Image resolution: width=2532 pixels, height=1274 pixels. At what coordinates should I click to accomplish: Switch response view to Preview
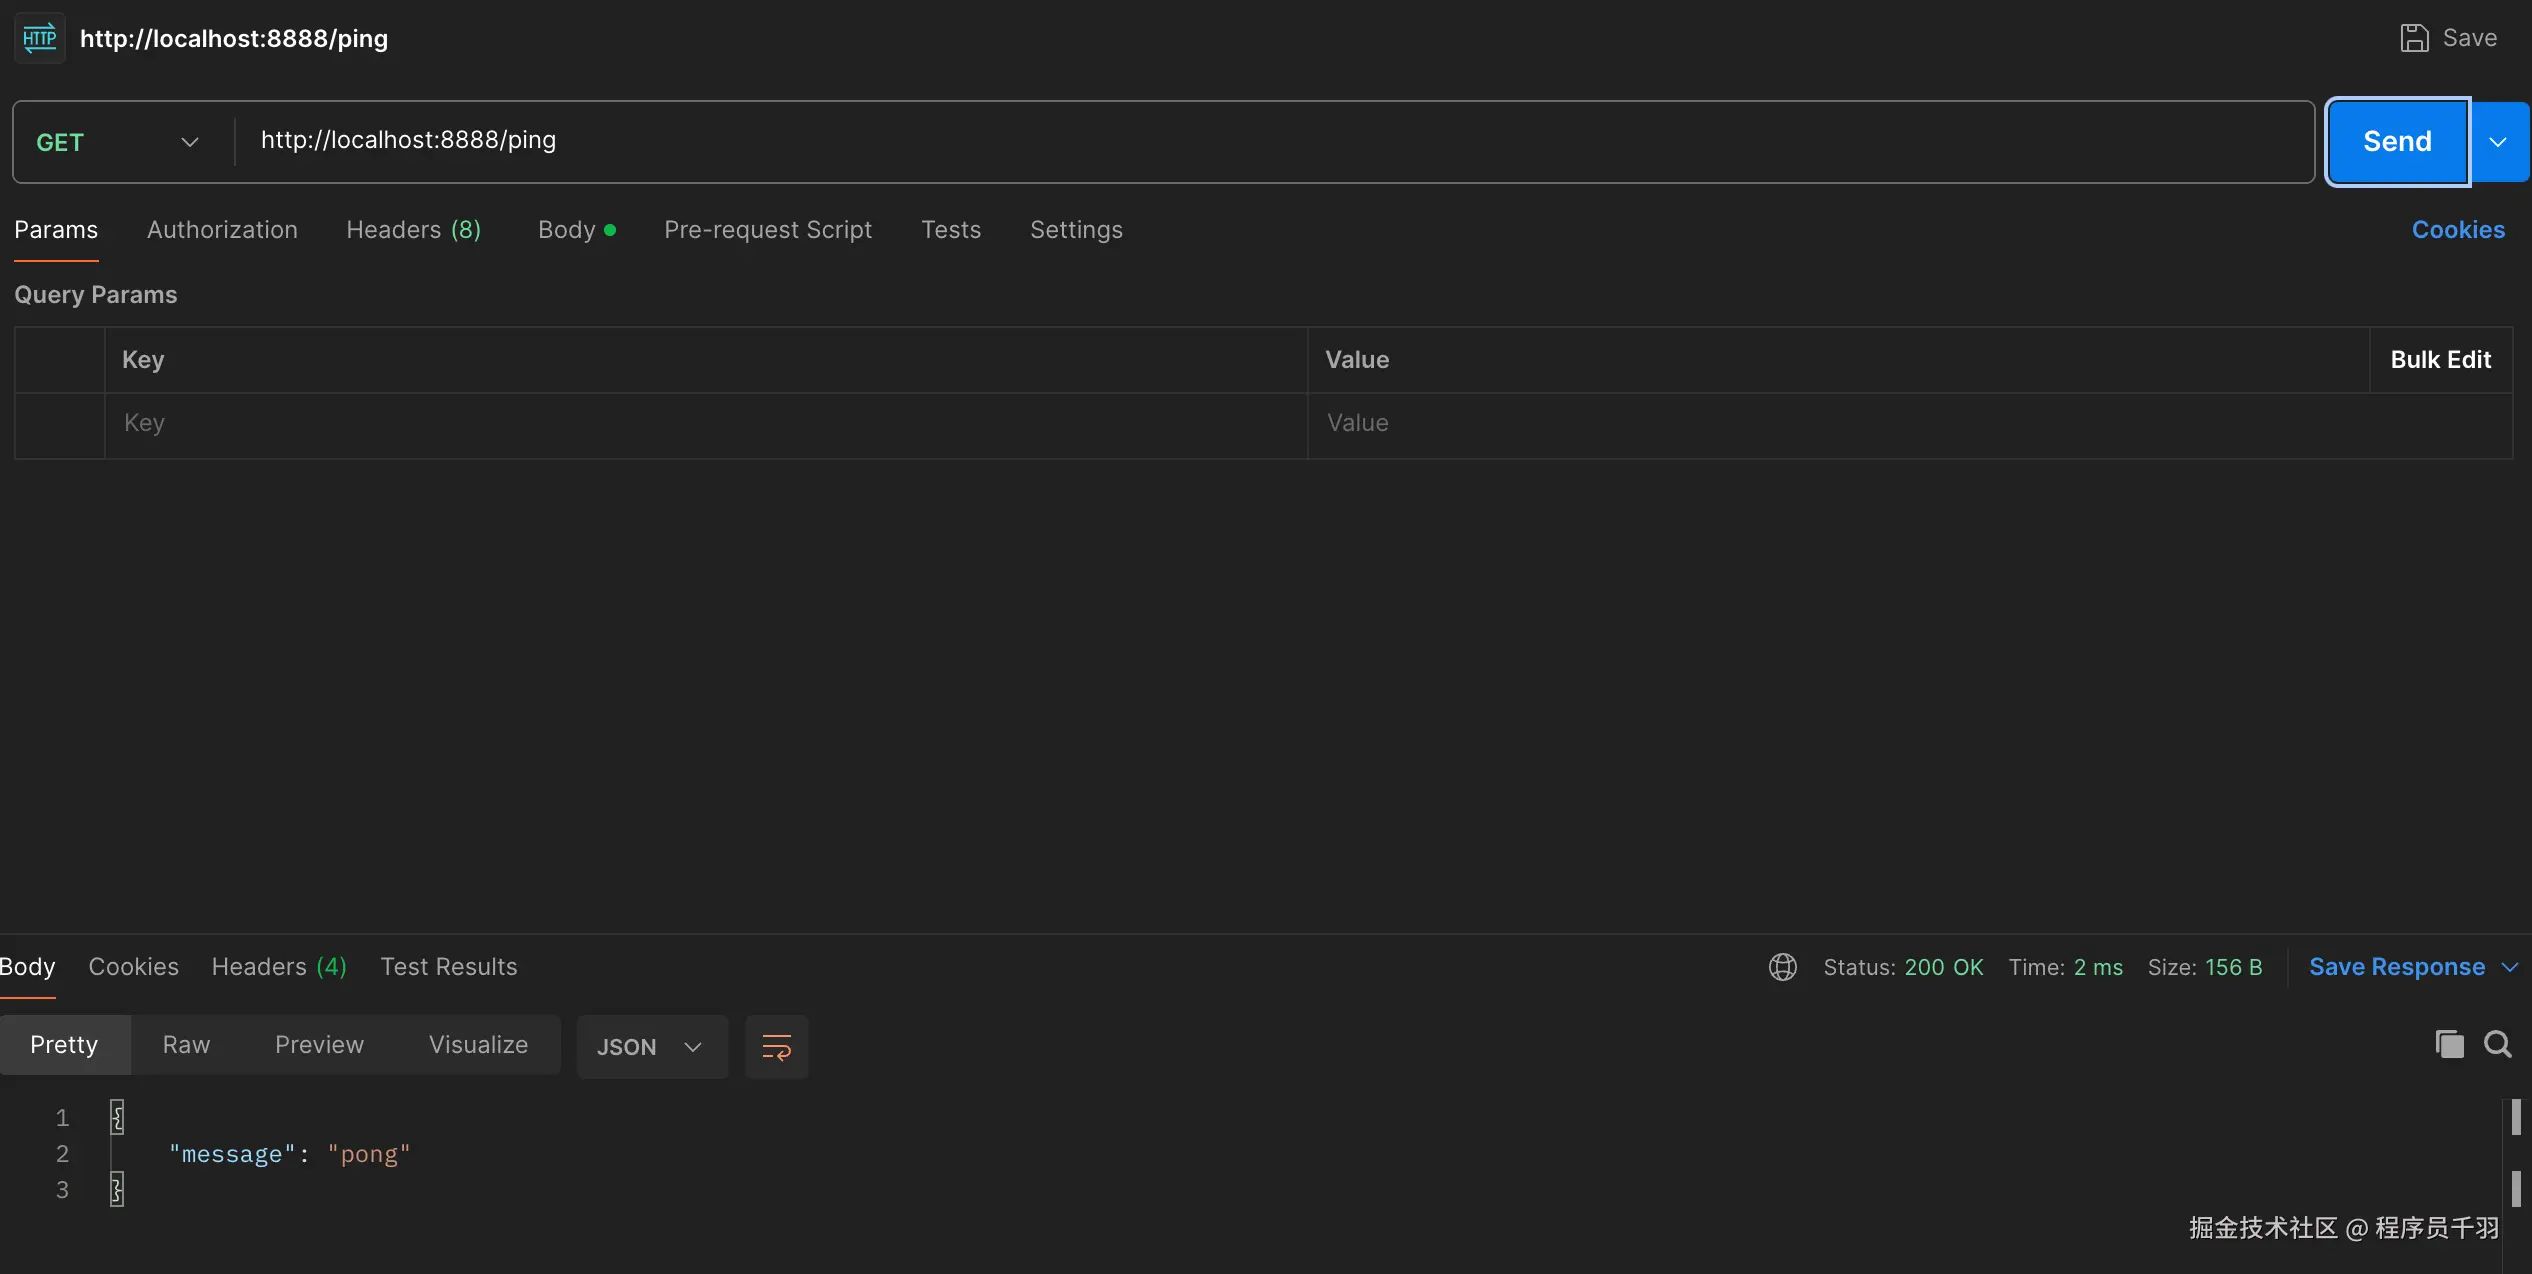[x=319, y=1045]
